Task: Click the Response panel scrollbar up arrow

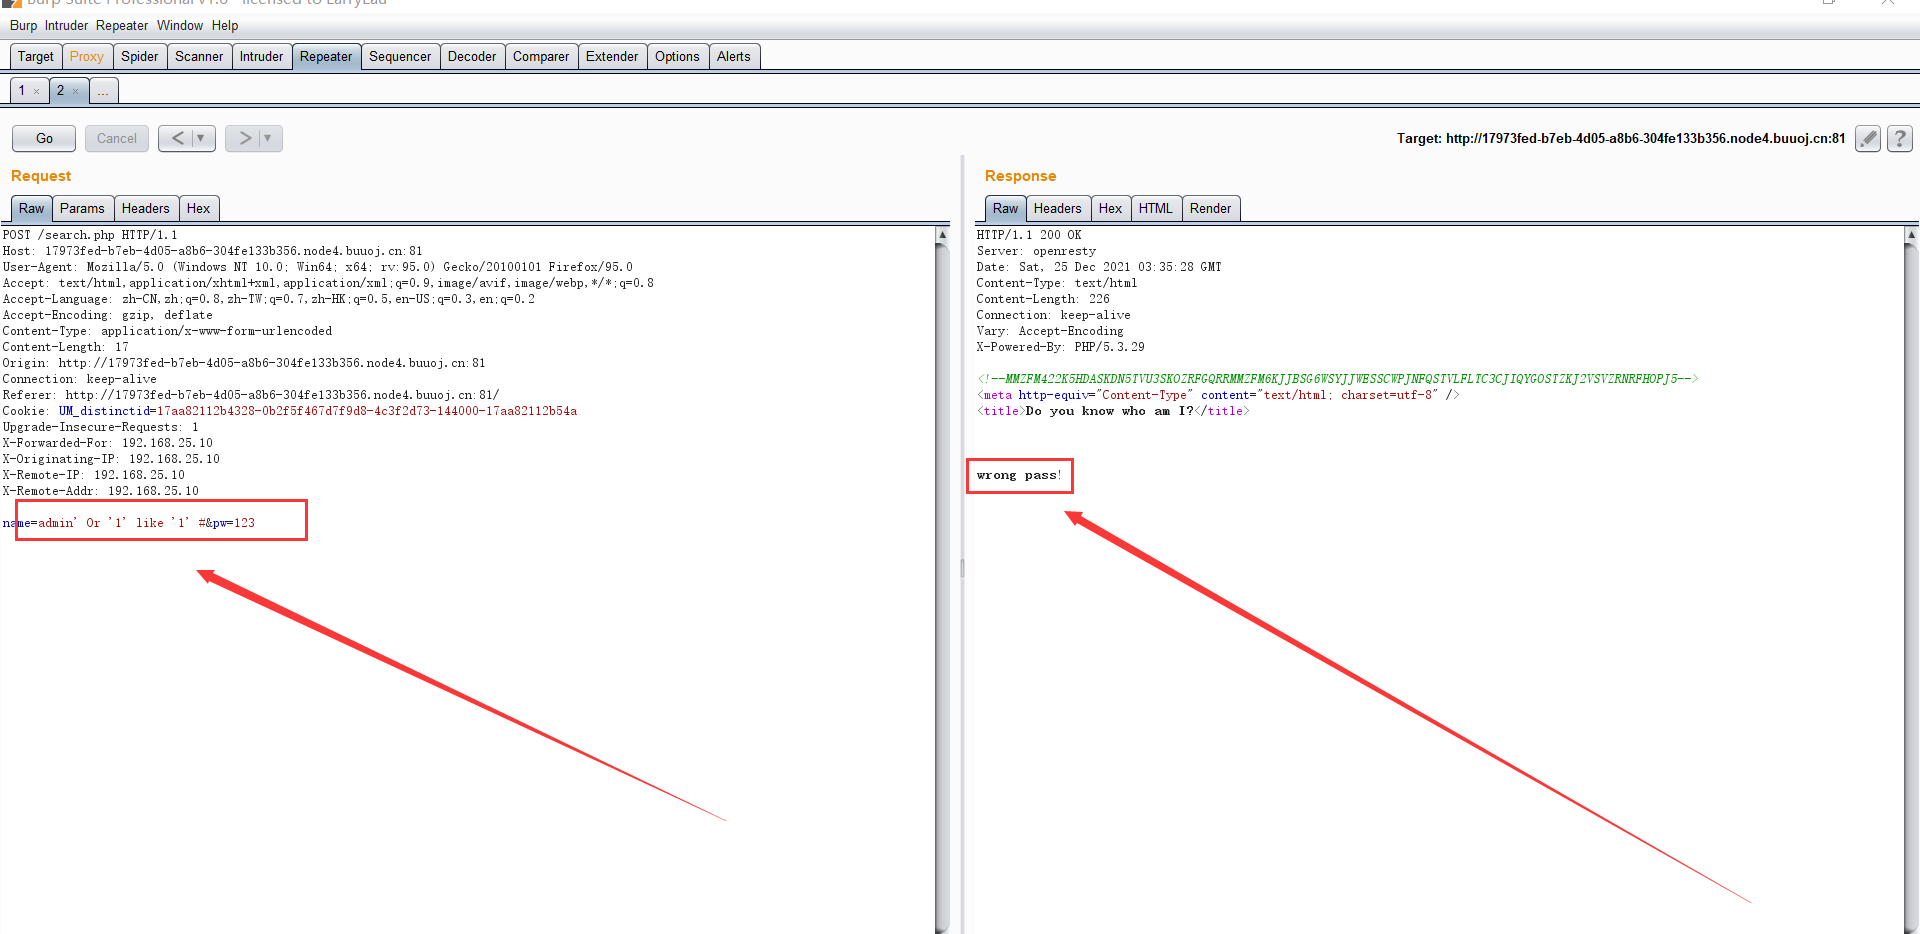Action: [x=1911, y=235]
